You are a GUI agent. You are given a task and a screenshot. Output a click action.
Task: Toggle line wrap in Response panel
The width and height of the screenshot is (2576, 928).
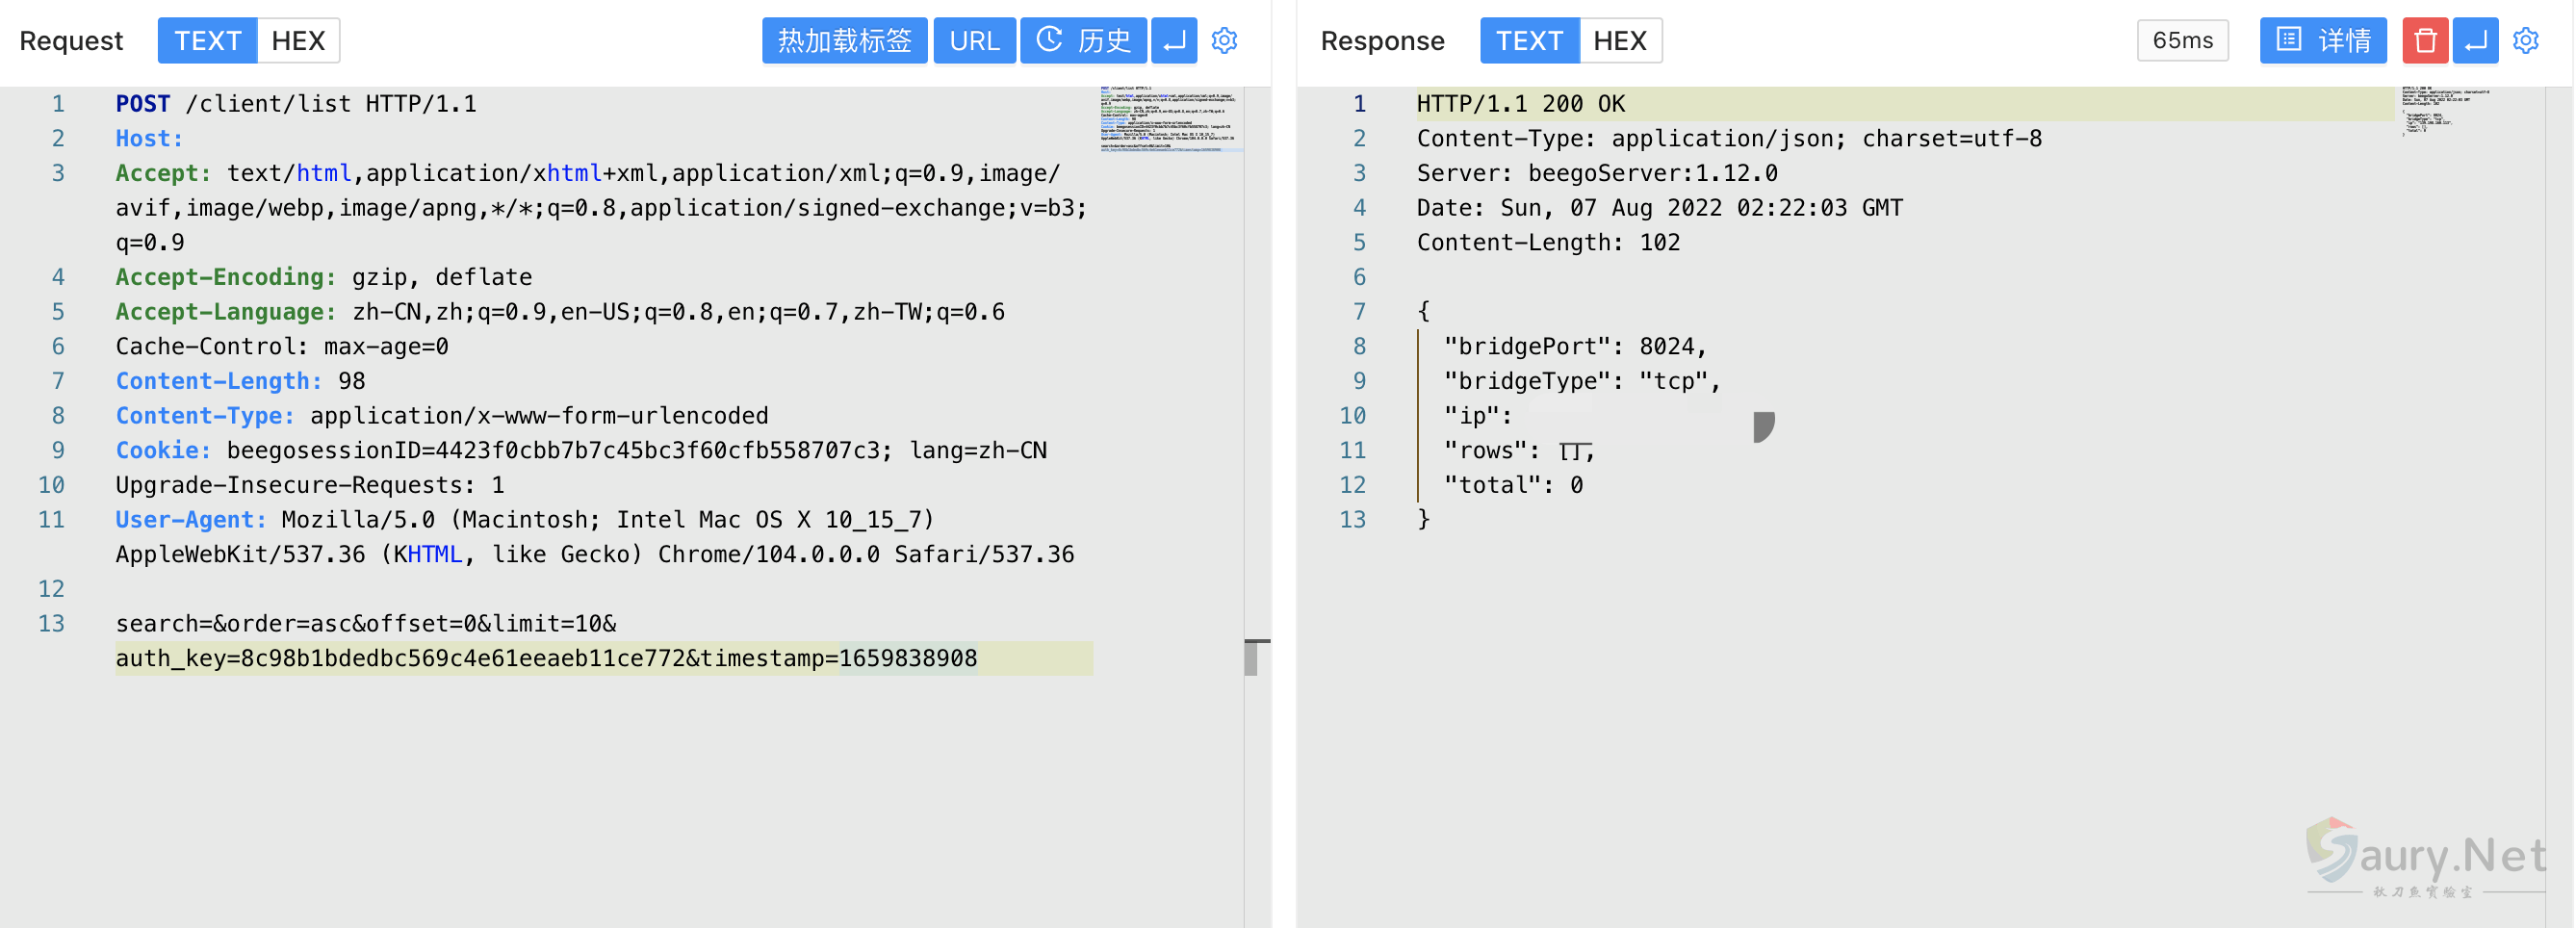point(2476,41)
